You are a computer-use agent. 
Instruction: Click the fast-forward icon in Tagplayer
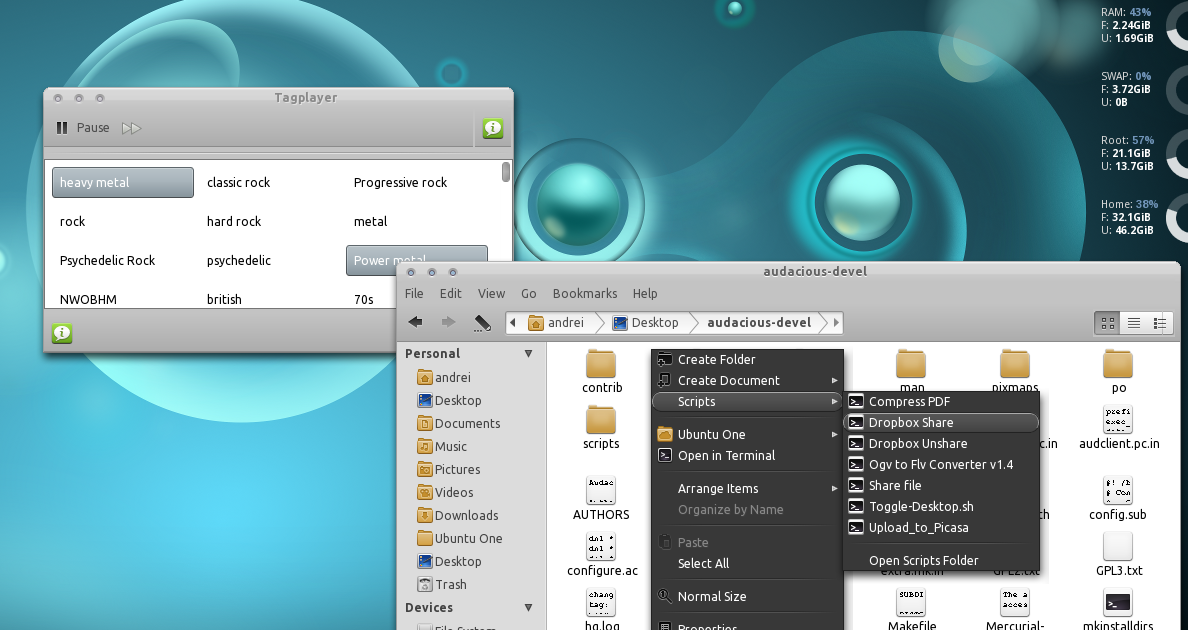point(131,127)
